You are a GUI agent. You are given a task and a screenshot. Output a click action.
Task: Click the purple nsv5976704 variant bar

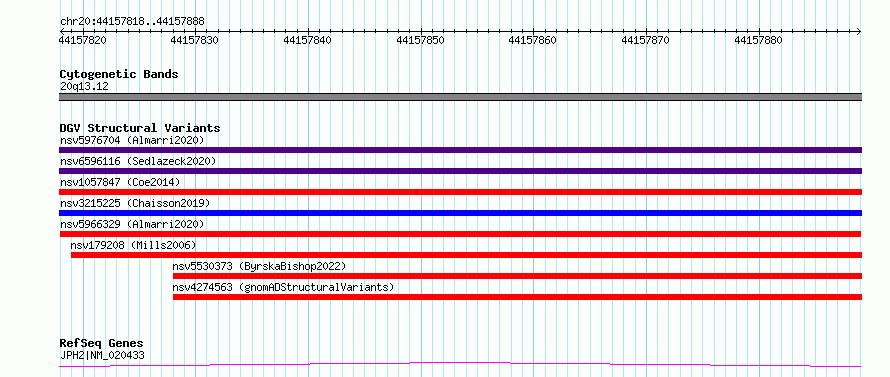click(x=460, y=150)
